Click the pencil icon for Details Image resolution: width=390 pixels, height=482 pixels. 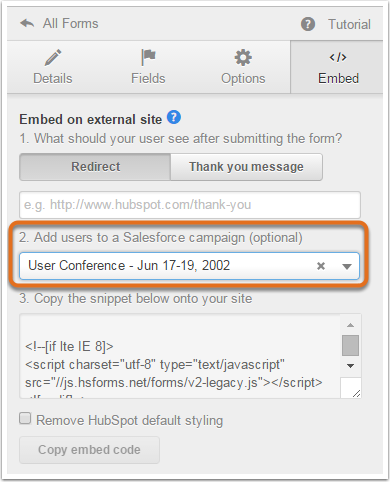point(53,57)
